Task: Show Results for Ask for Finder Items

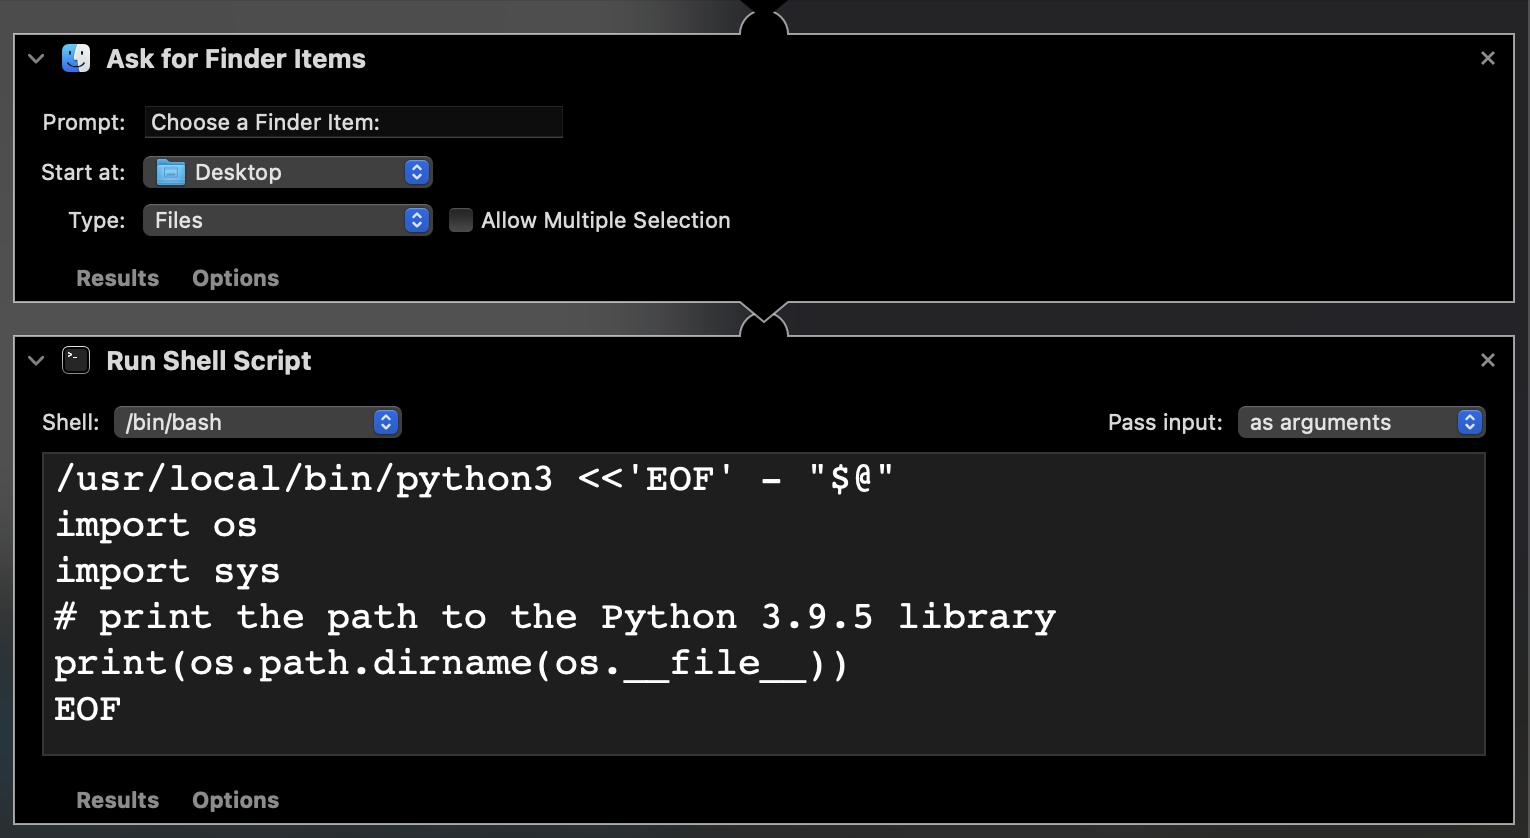Action: (118, 278)
